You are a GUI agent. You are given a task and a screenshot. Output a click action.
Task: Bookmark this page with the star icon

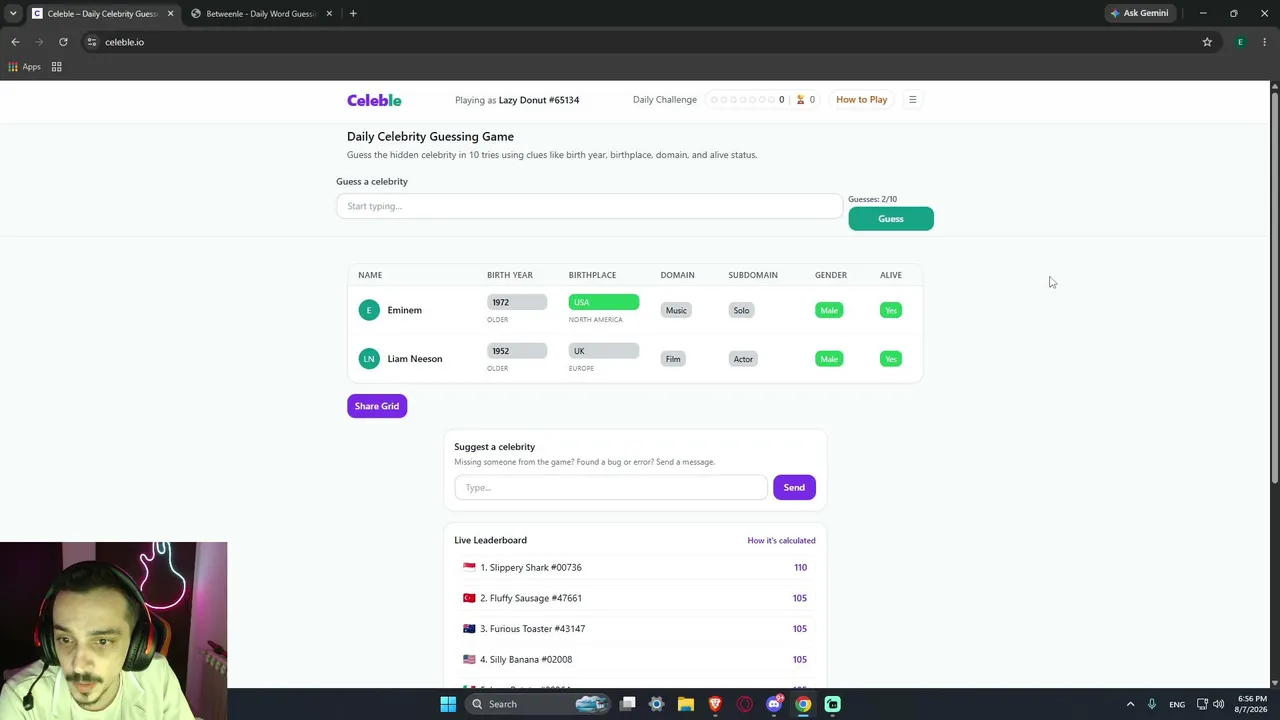pos(1207,42)
